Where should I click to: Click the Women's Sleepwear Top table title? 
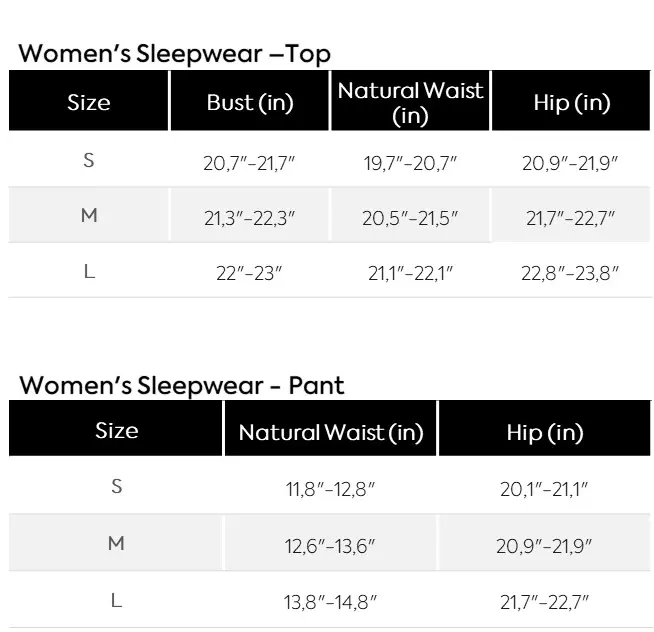[x=174, y=54]
